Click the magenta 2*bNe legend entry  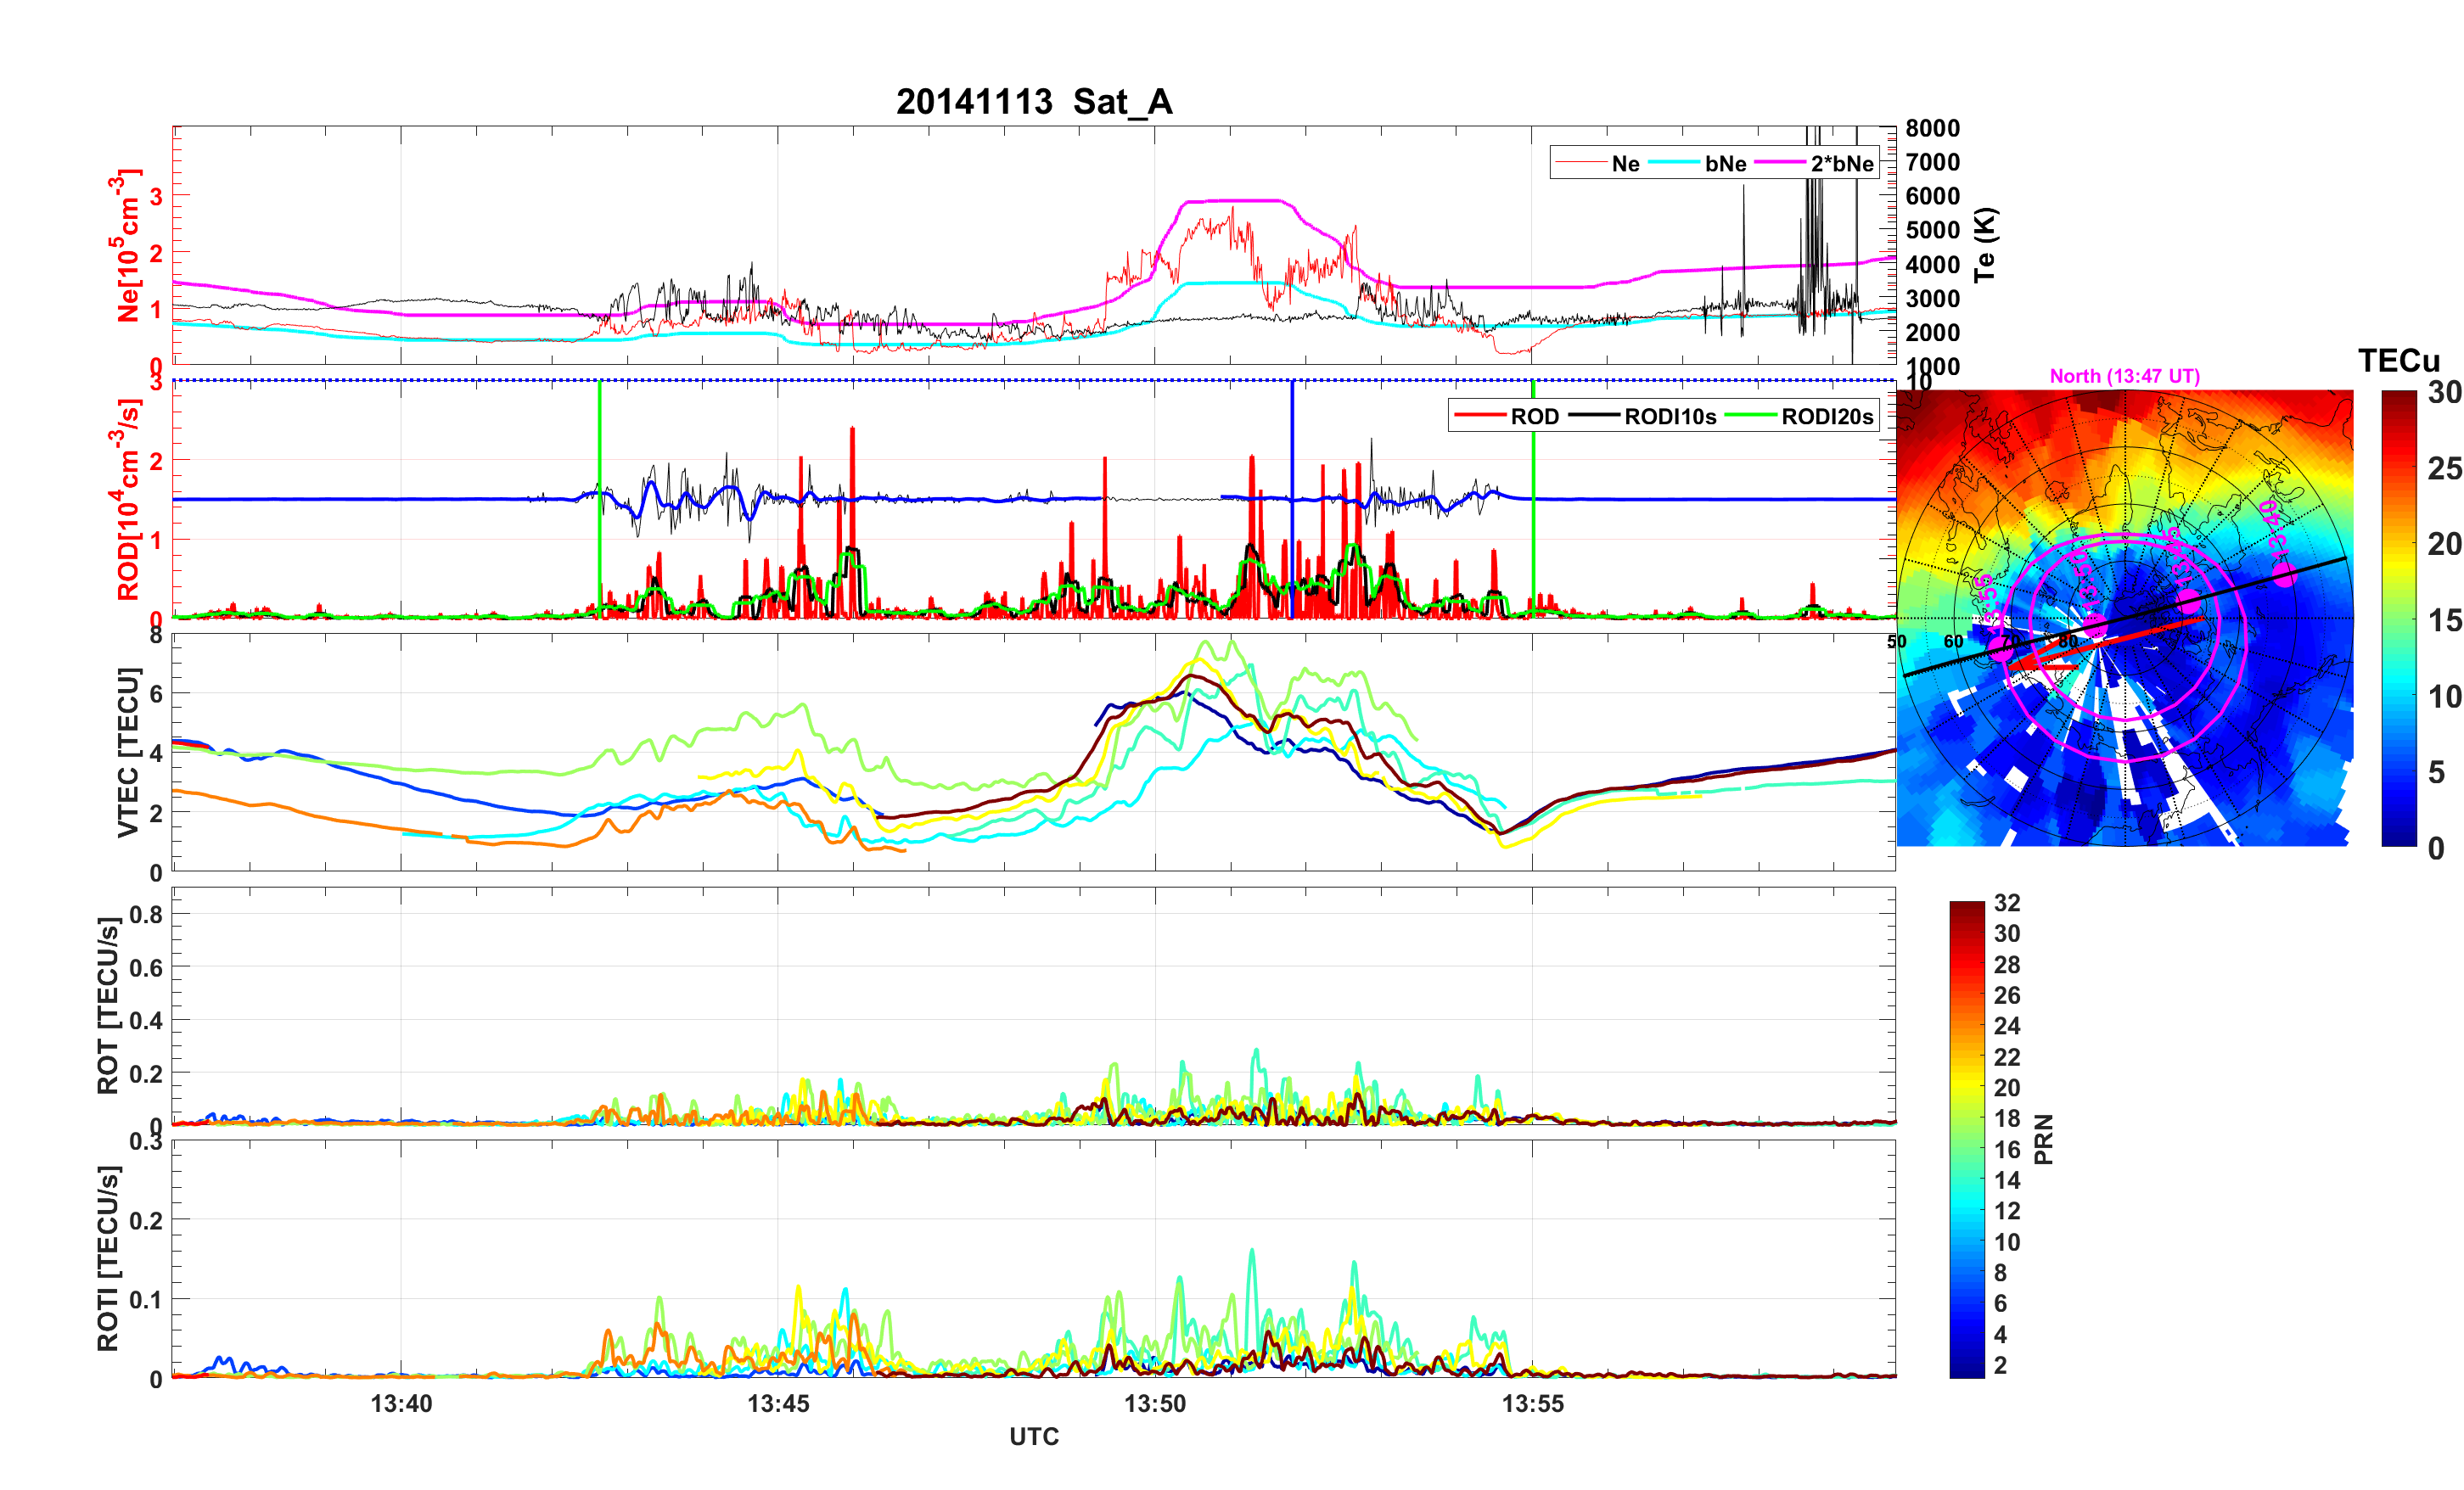pos(1841,164)
